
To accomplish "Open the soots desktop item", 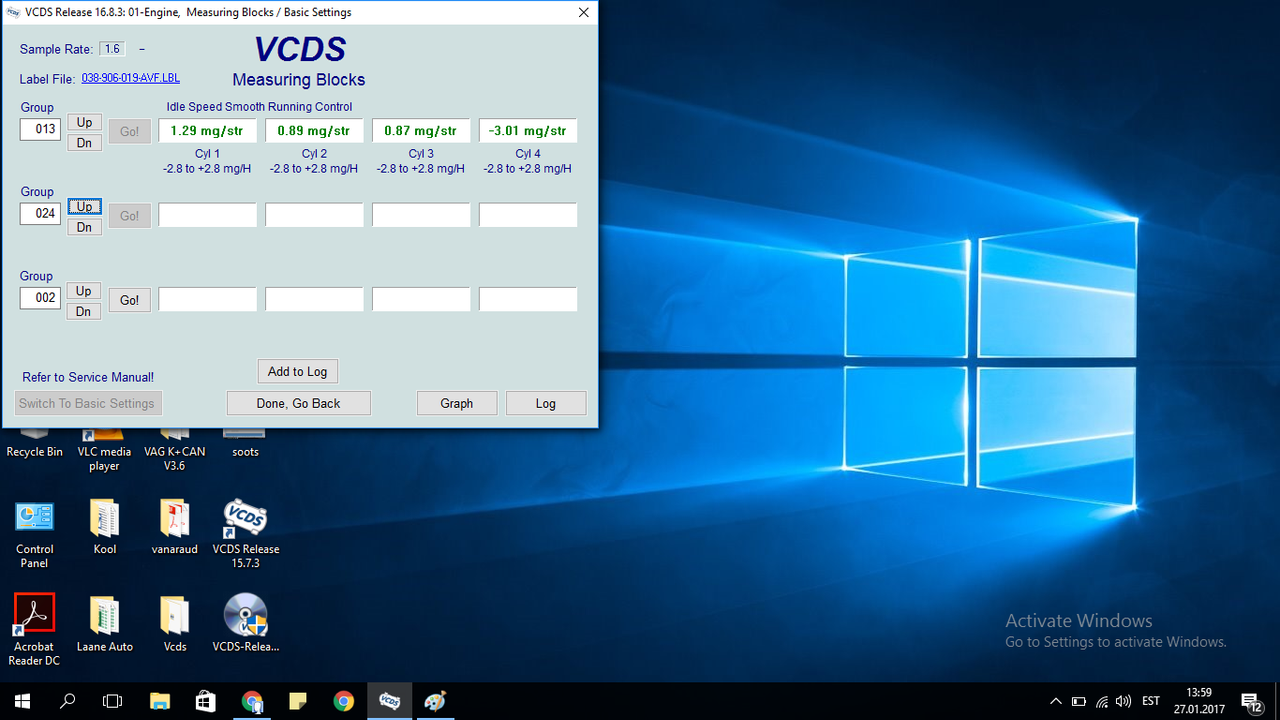I will point(245,443).
